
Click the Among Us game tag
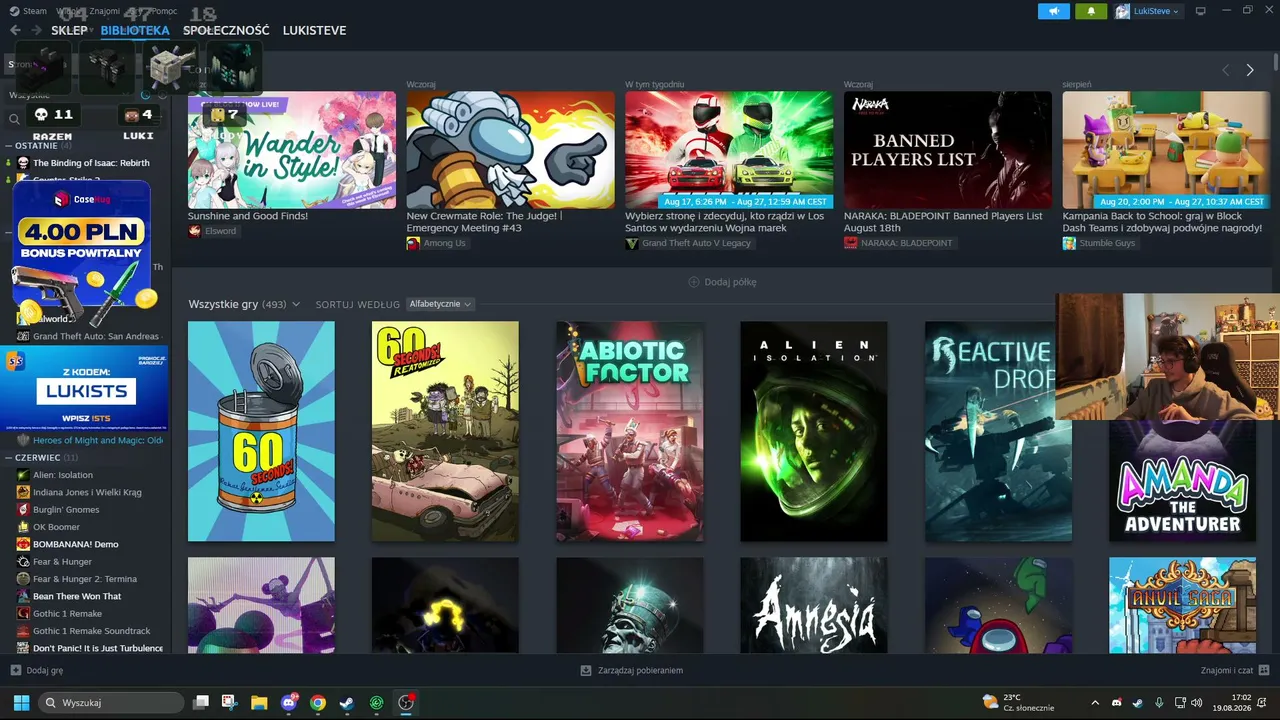[x=436, y=243]
